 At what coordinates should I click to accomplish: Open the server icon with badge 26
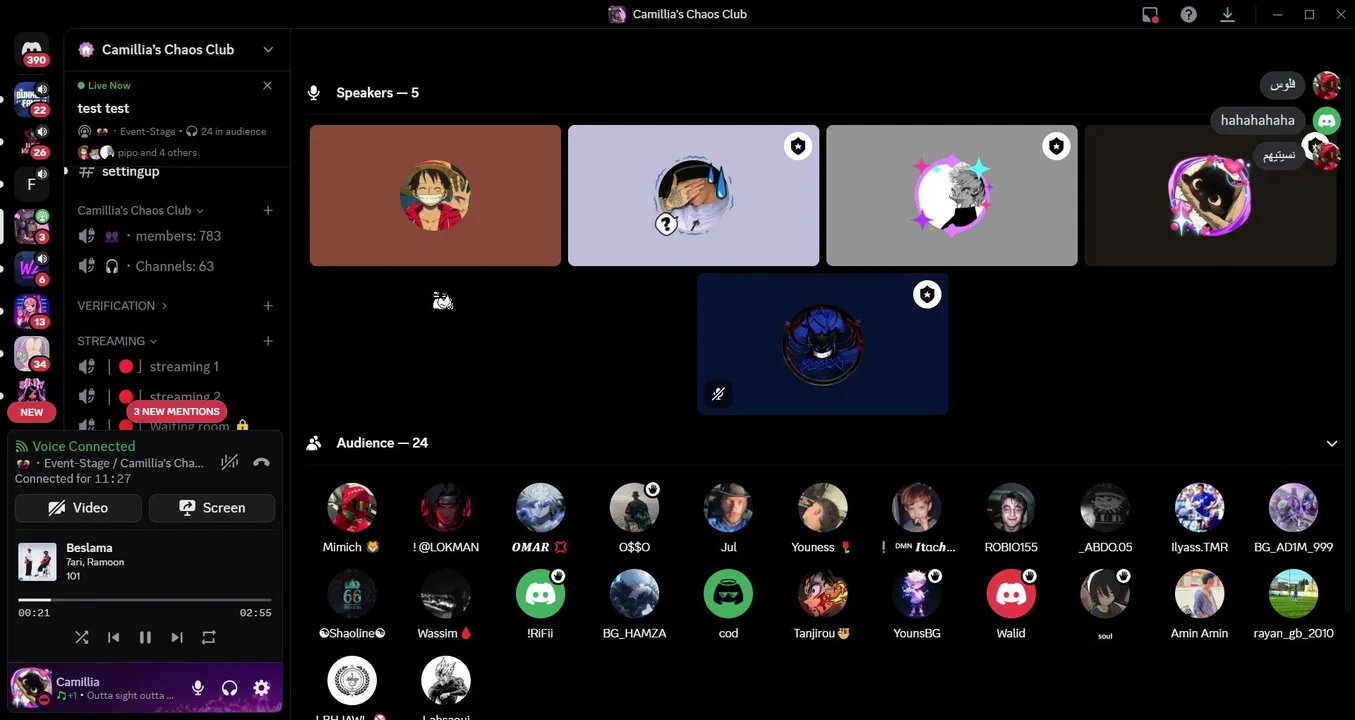[31, 142]
